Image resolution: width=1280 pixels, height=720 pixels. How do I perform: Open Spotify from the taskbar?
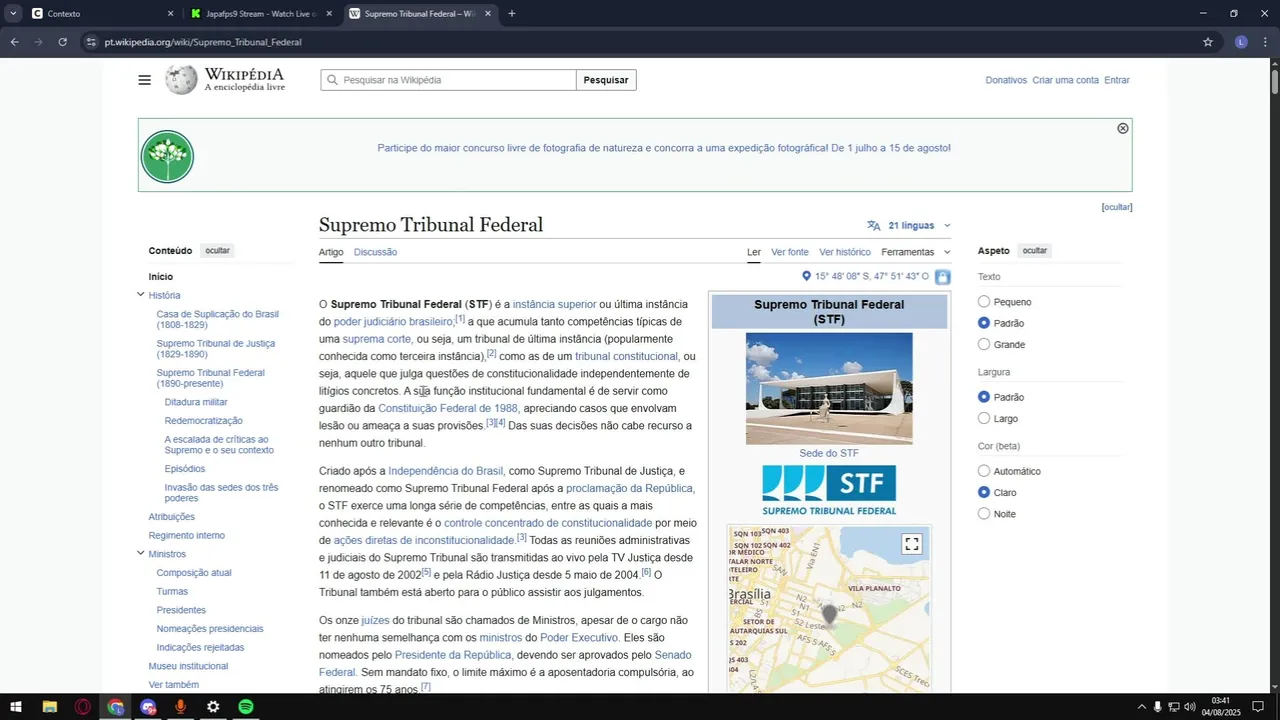246,707
